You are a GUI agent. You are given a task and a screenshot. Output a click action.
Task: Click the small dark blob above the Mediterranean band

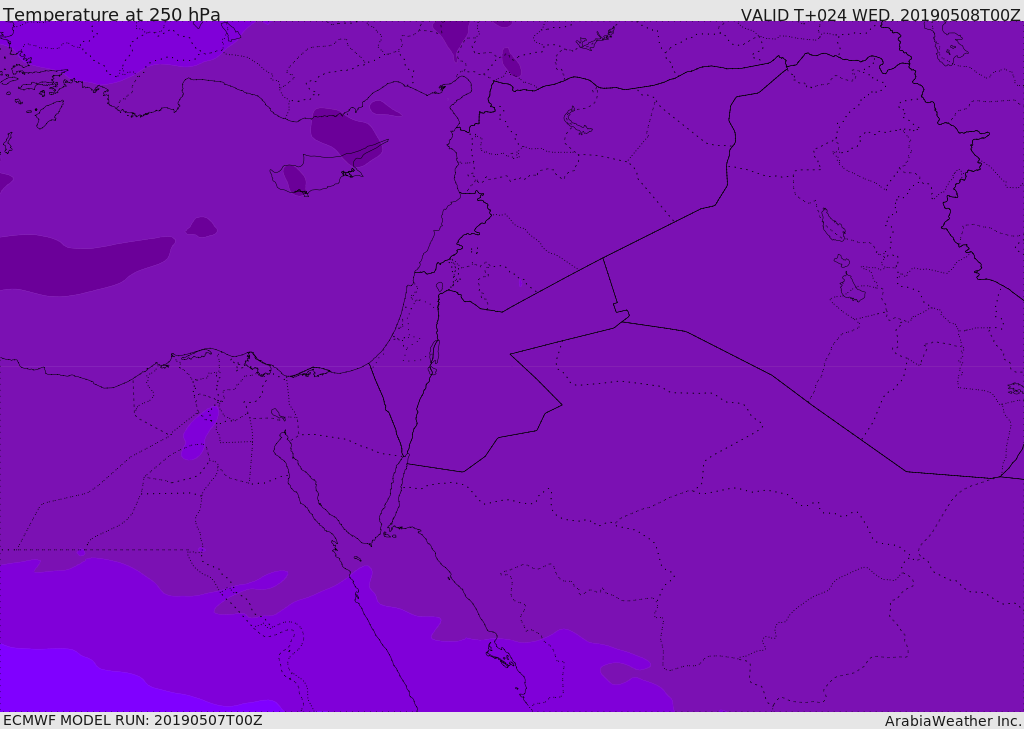click(201, 227)
